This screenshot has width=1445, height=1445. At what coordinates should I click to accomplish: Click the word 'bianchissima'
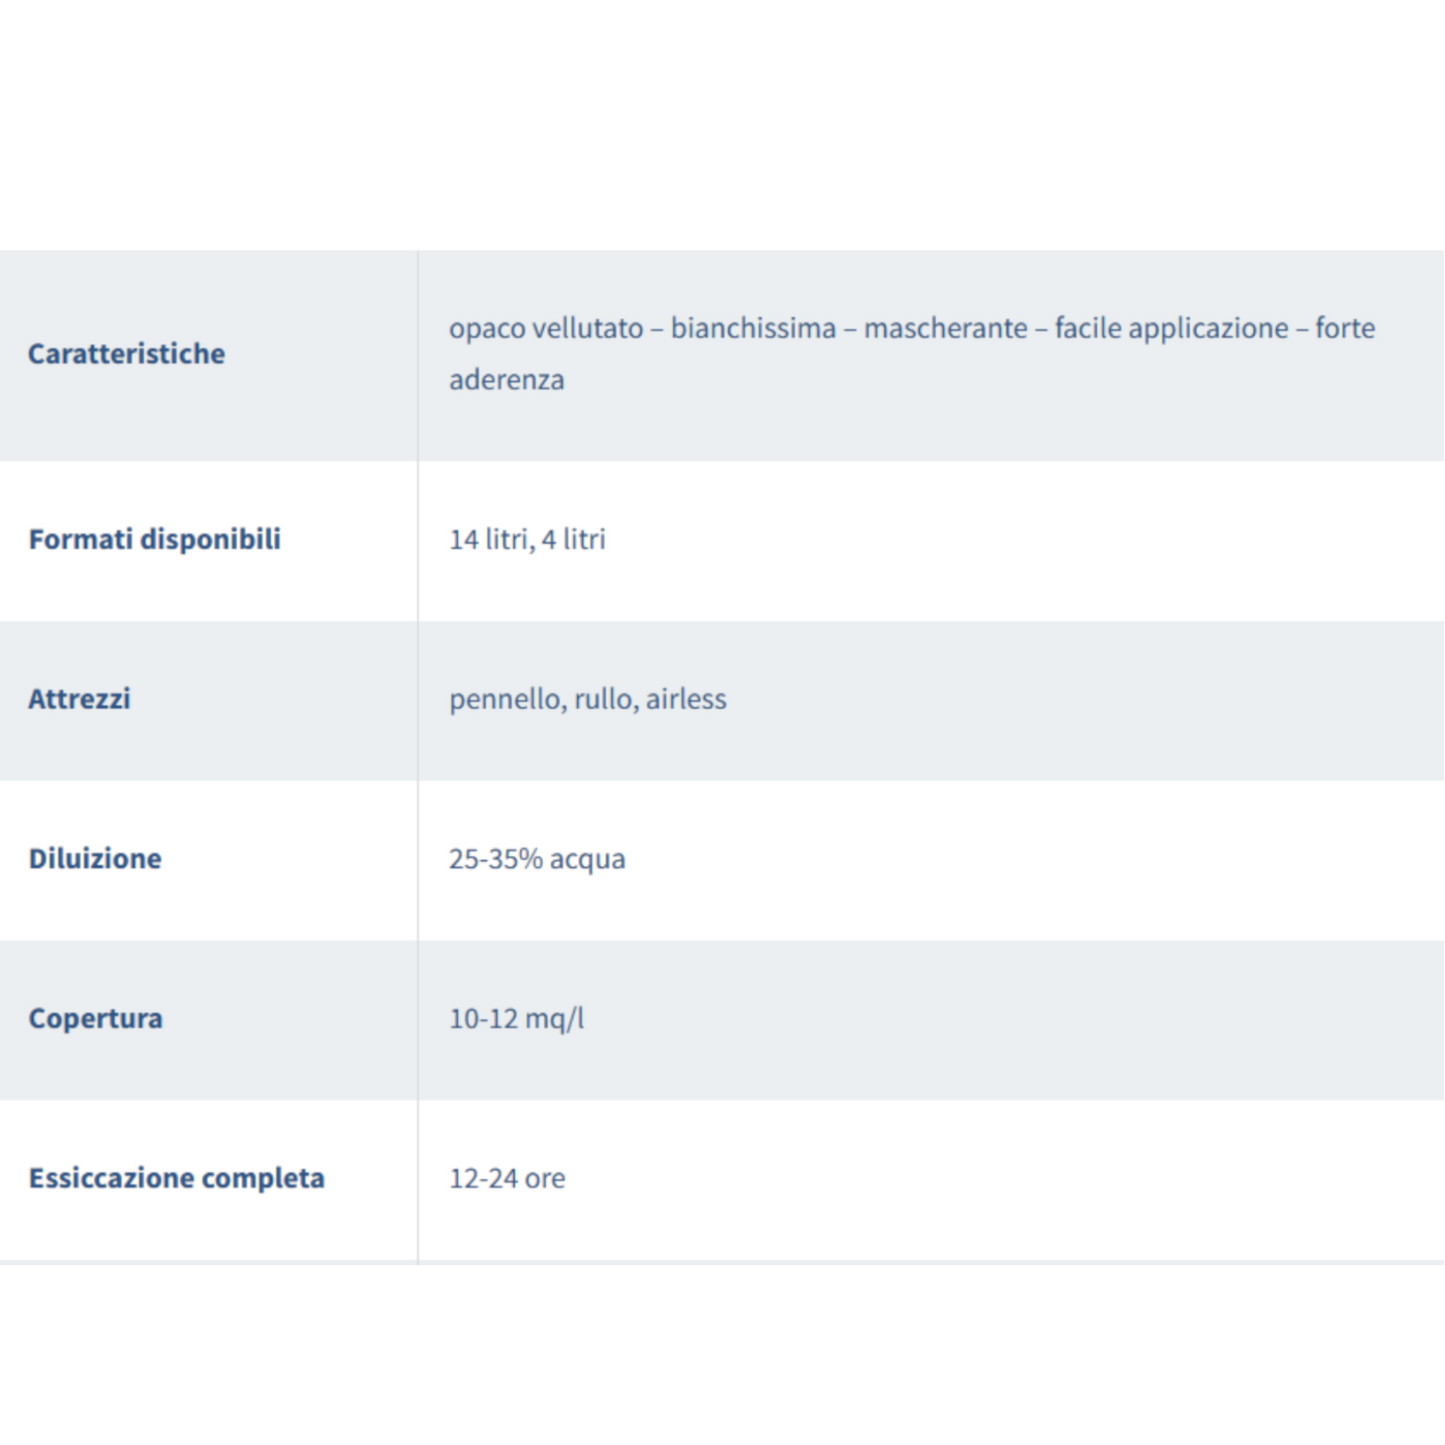tap(753, 328)
